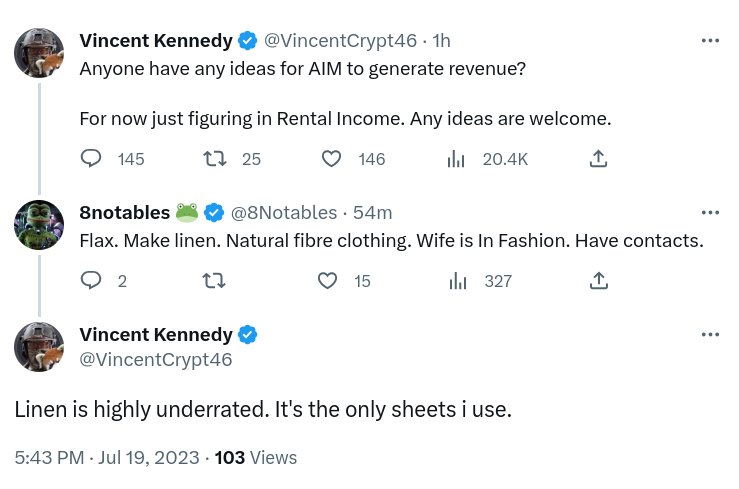This screenshot has height=489, width=739.
Task: Click Vincent Kennedy's avatar on top tweet
Action: [x=39, y=53]
